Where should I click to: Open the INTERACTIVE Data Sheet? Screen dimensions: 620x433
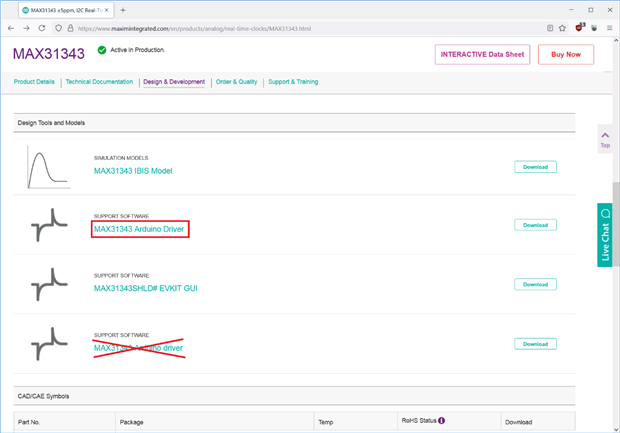pyautogui.click(x=482, y=55)
